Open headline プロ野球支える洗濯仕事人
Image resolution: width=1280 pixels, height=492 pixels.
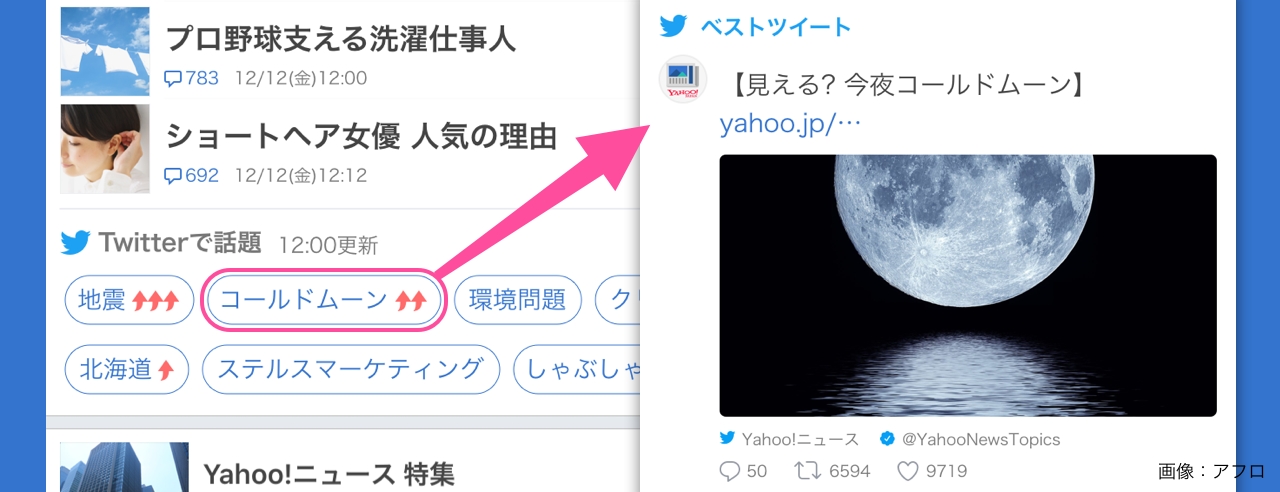(x=340, y=39)
